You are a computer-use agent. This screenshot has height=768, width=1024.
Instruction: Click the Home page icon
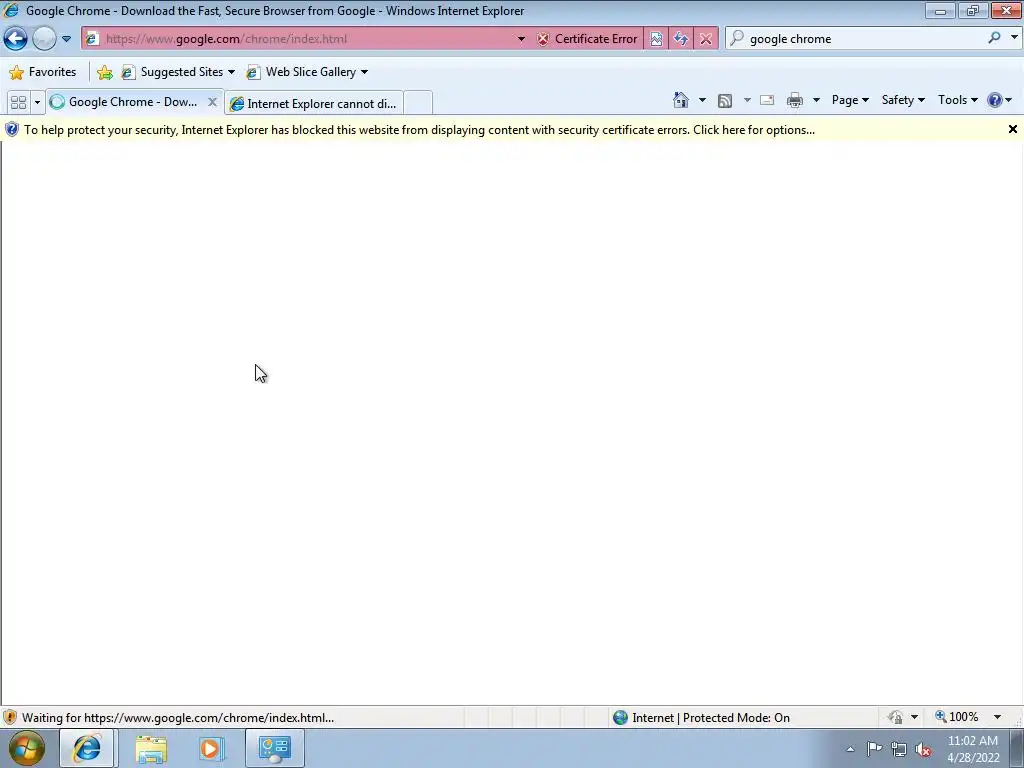680,100
